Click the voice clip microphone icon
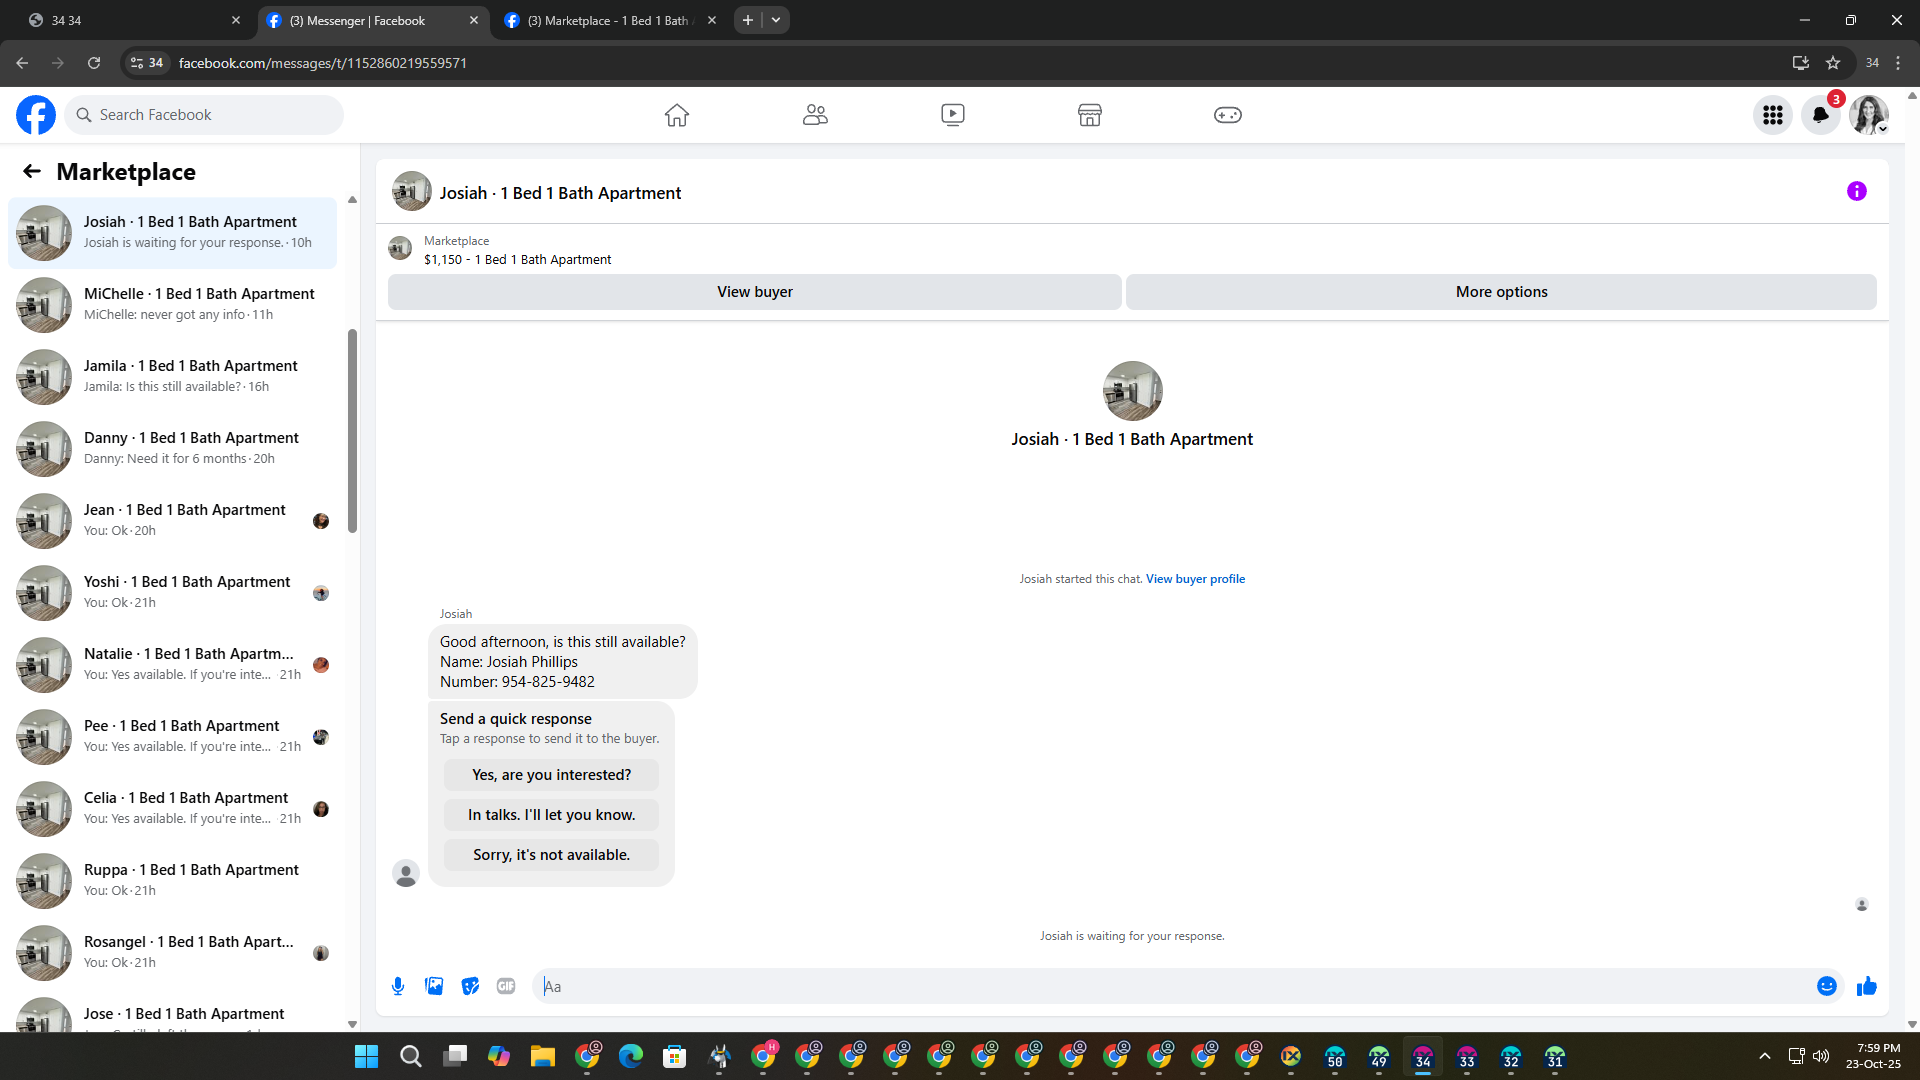 (398, 986)
